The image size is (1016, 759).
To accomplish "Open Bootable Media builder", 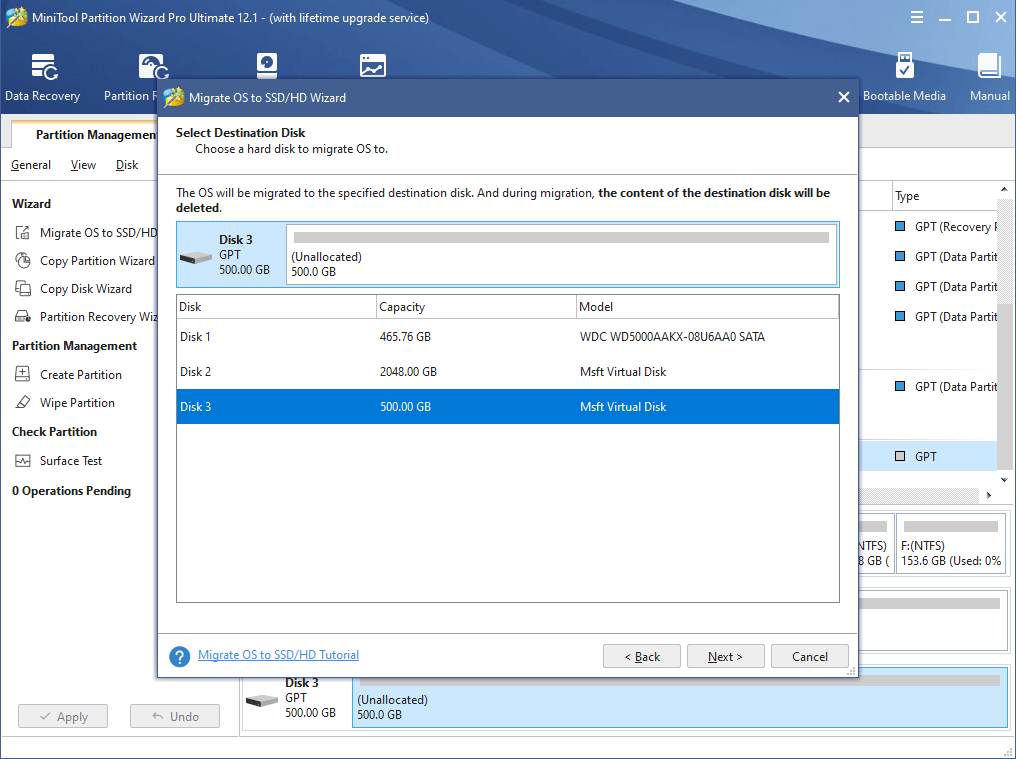I will 904,78.
